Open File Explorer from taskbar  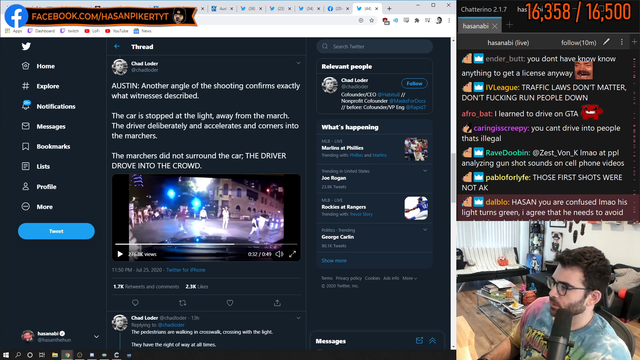(54, 355)
